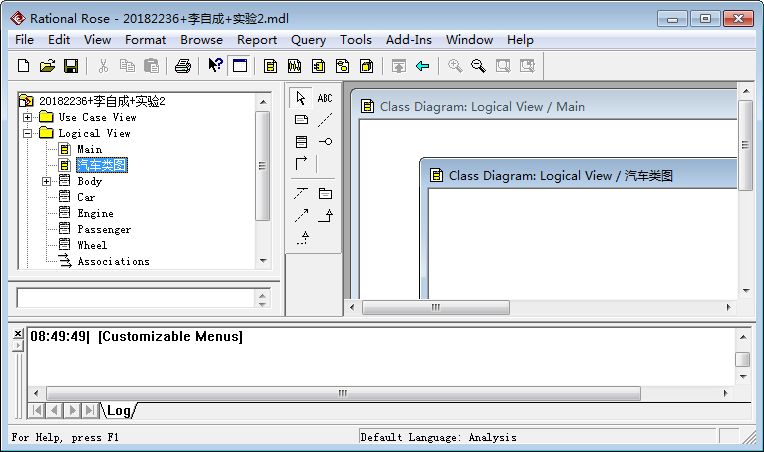Click the diagram area horizontal scrollbar thumb
The width and height of the screenshot is (764, 452).
coord(436,307)
